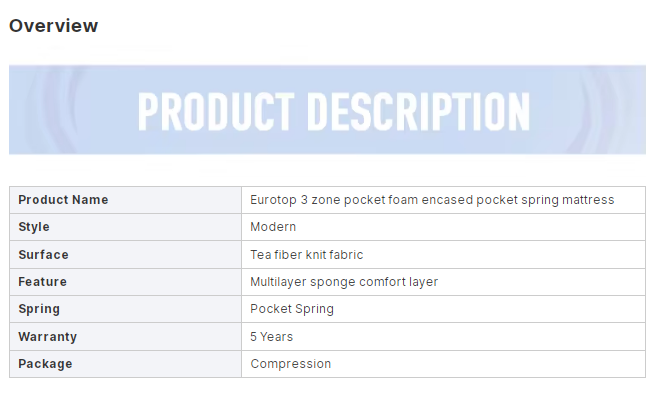The image size is (660, 394).
Task: Click the Compression package value
Action: point(290,364)
